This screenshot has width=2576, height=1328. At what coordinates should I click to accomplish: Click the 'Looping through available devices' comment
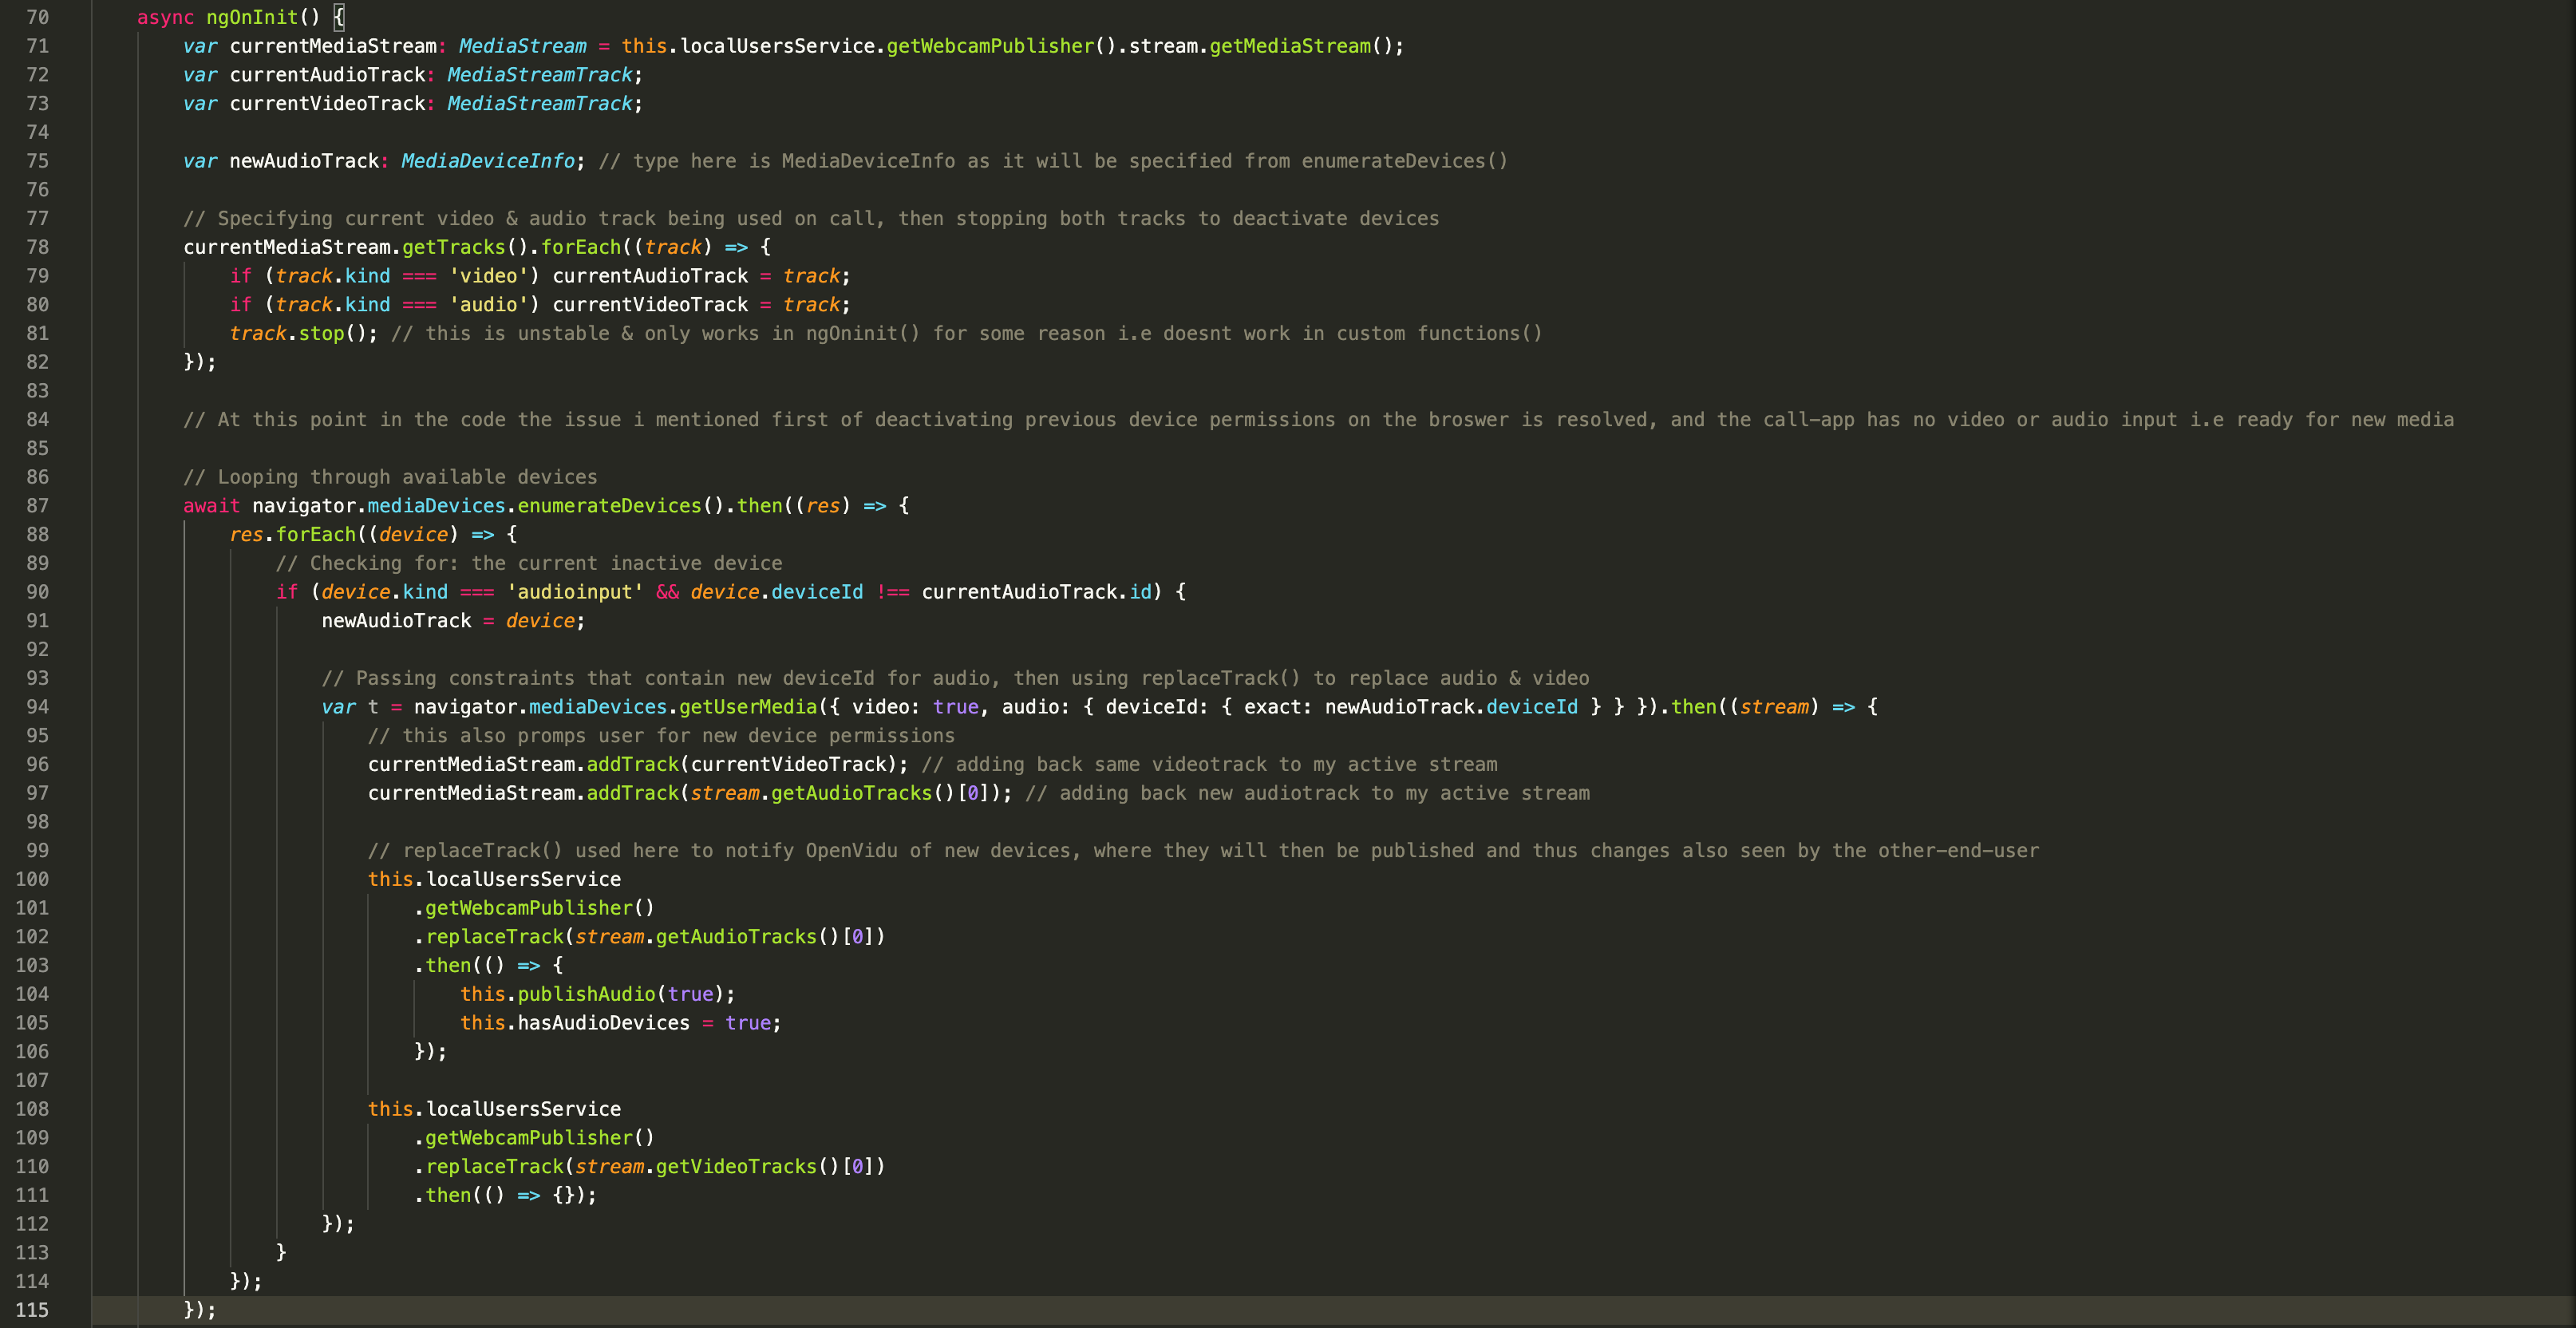pos(390,477)
